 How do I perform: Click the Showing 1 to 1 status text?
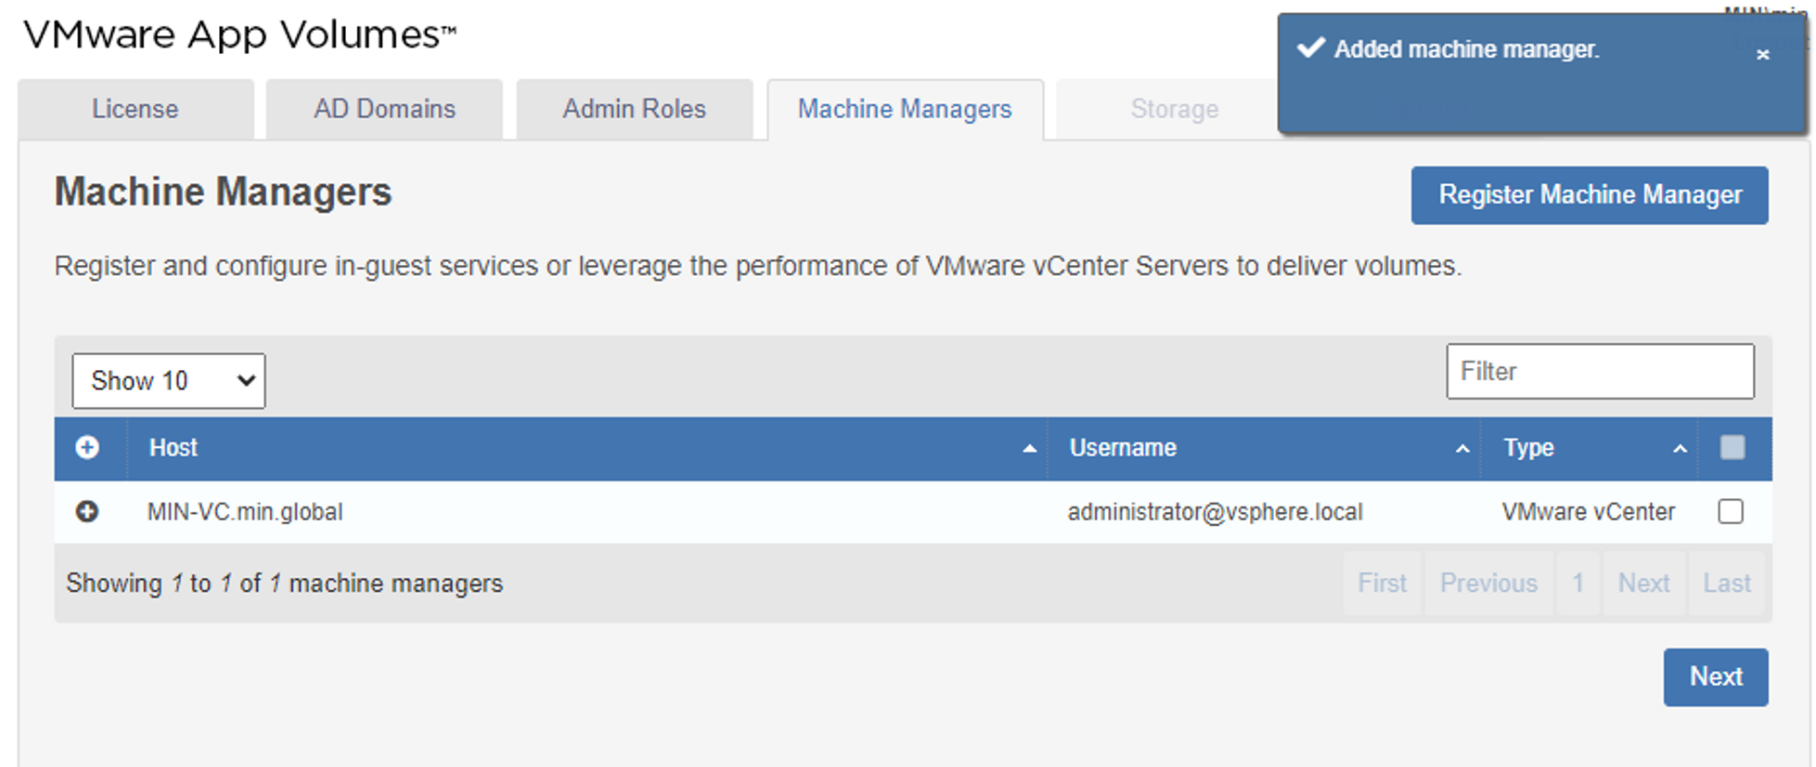click(x=284, y=583)
